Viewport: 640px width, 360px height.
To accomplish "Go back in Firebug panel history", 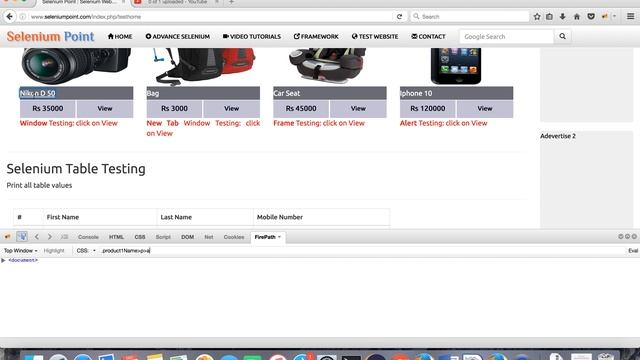I will pyautogui.click(x=37, y=237).
